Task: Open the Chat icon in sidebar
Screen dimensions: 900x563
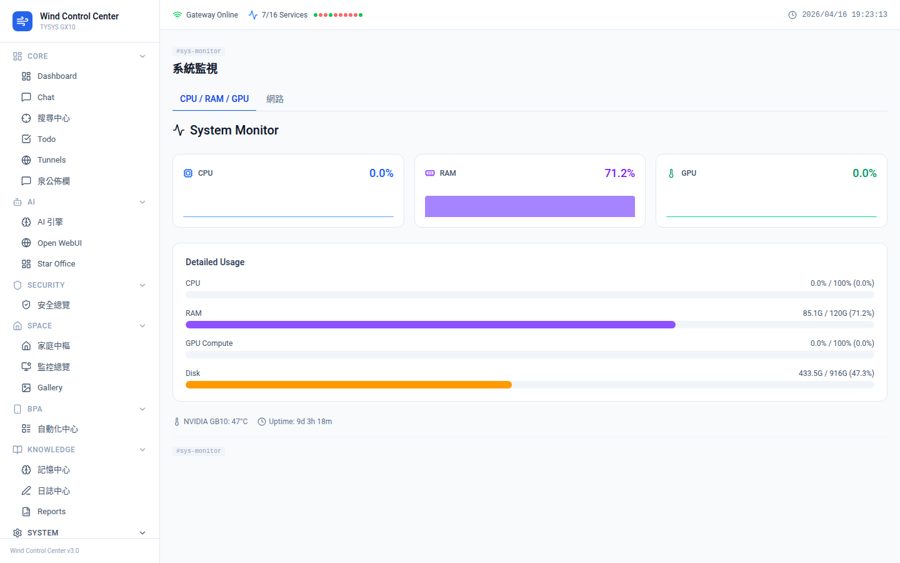Action: point(26,97)
